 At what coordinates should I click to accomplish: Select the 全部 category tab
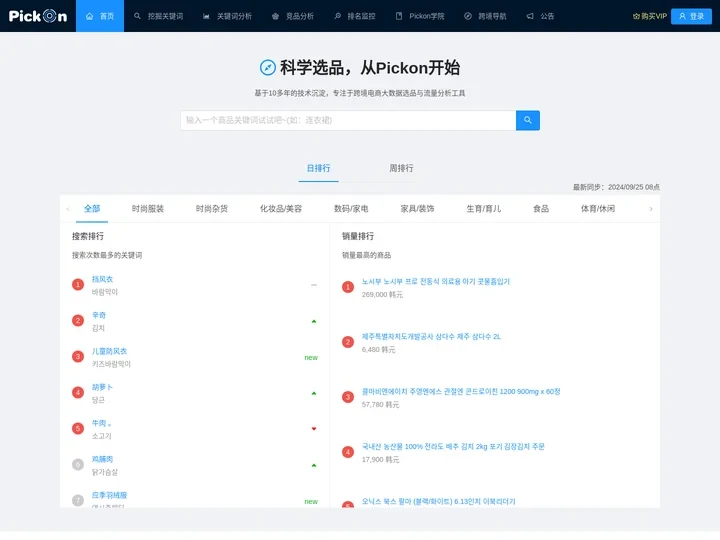pos(92,209)
